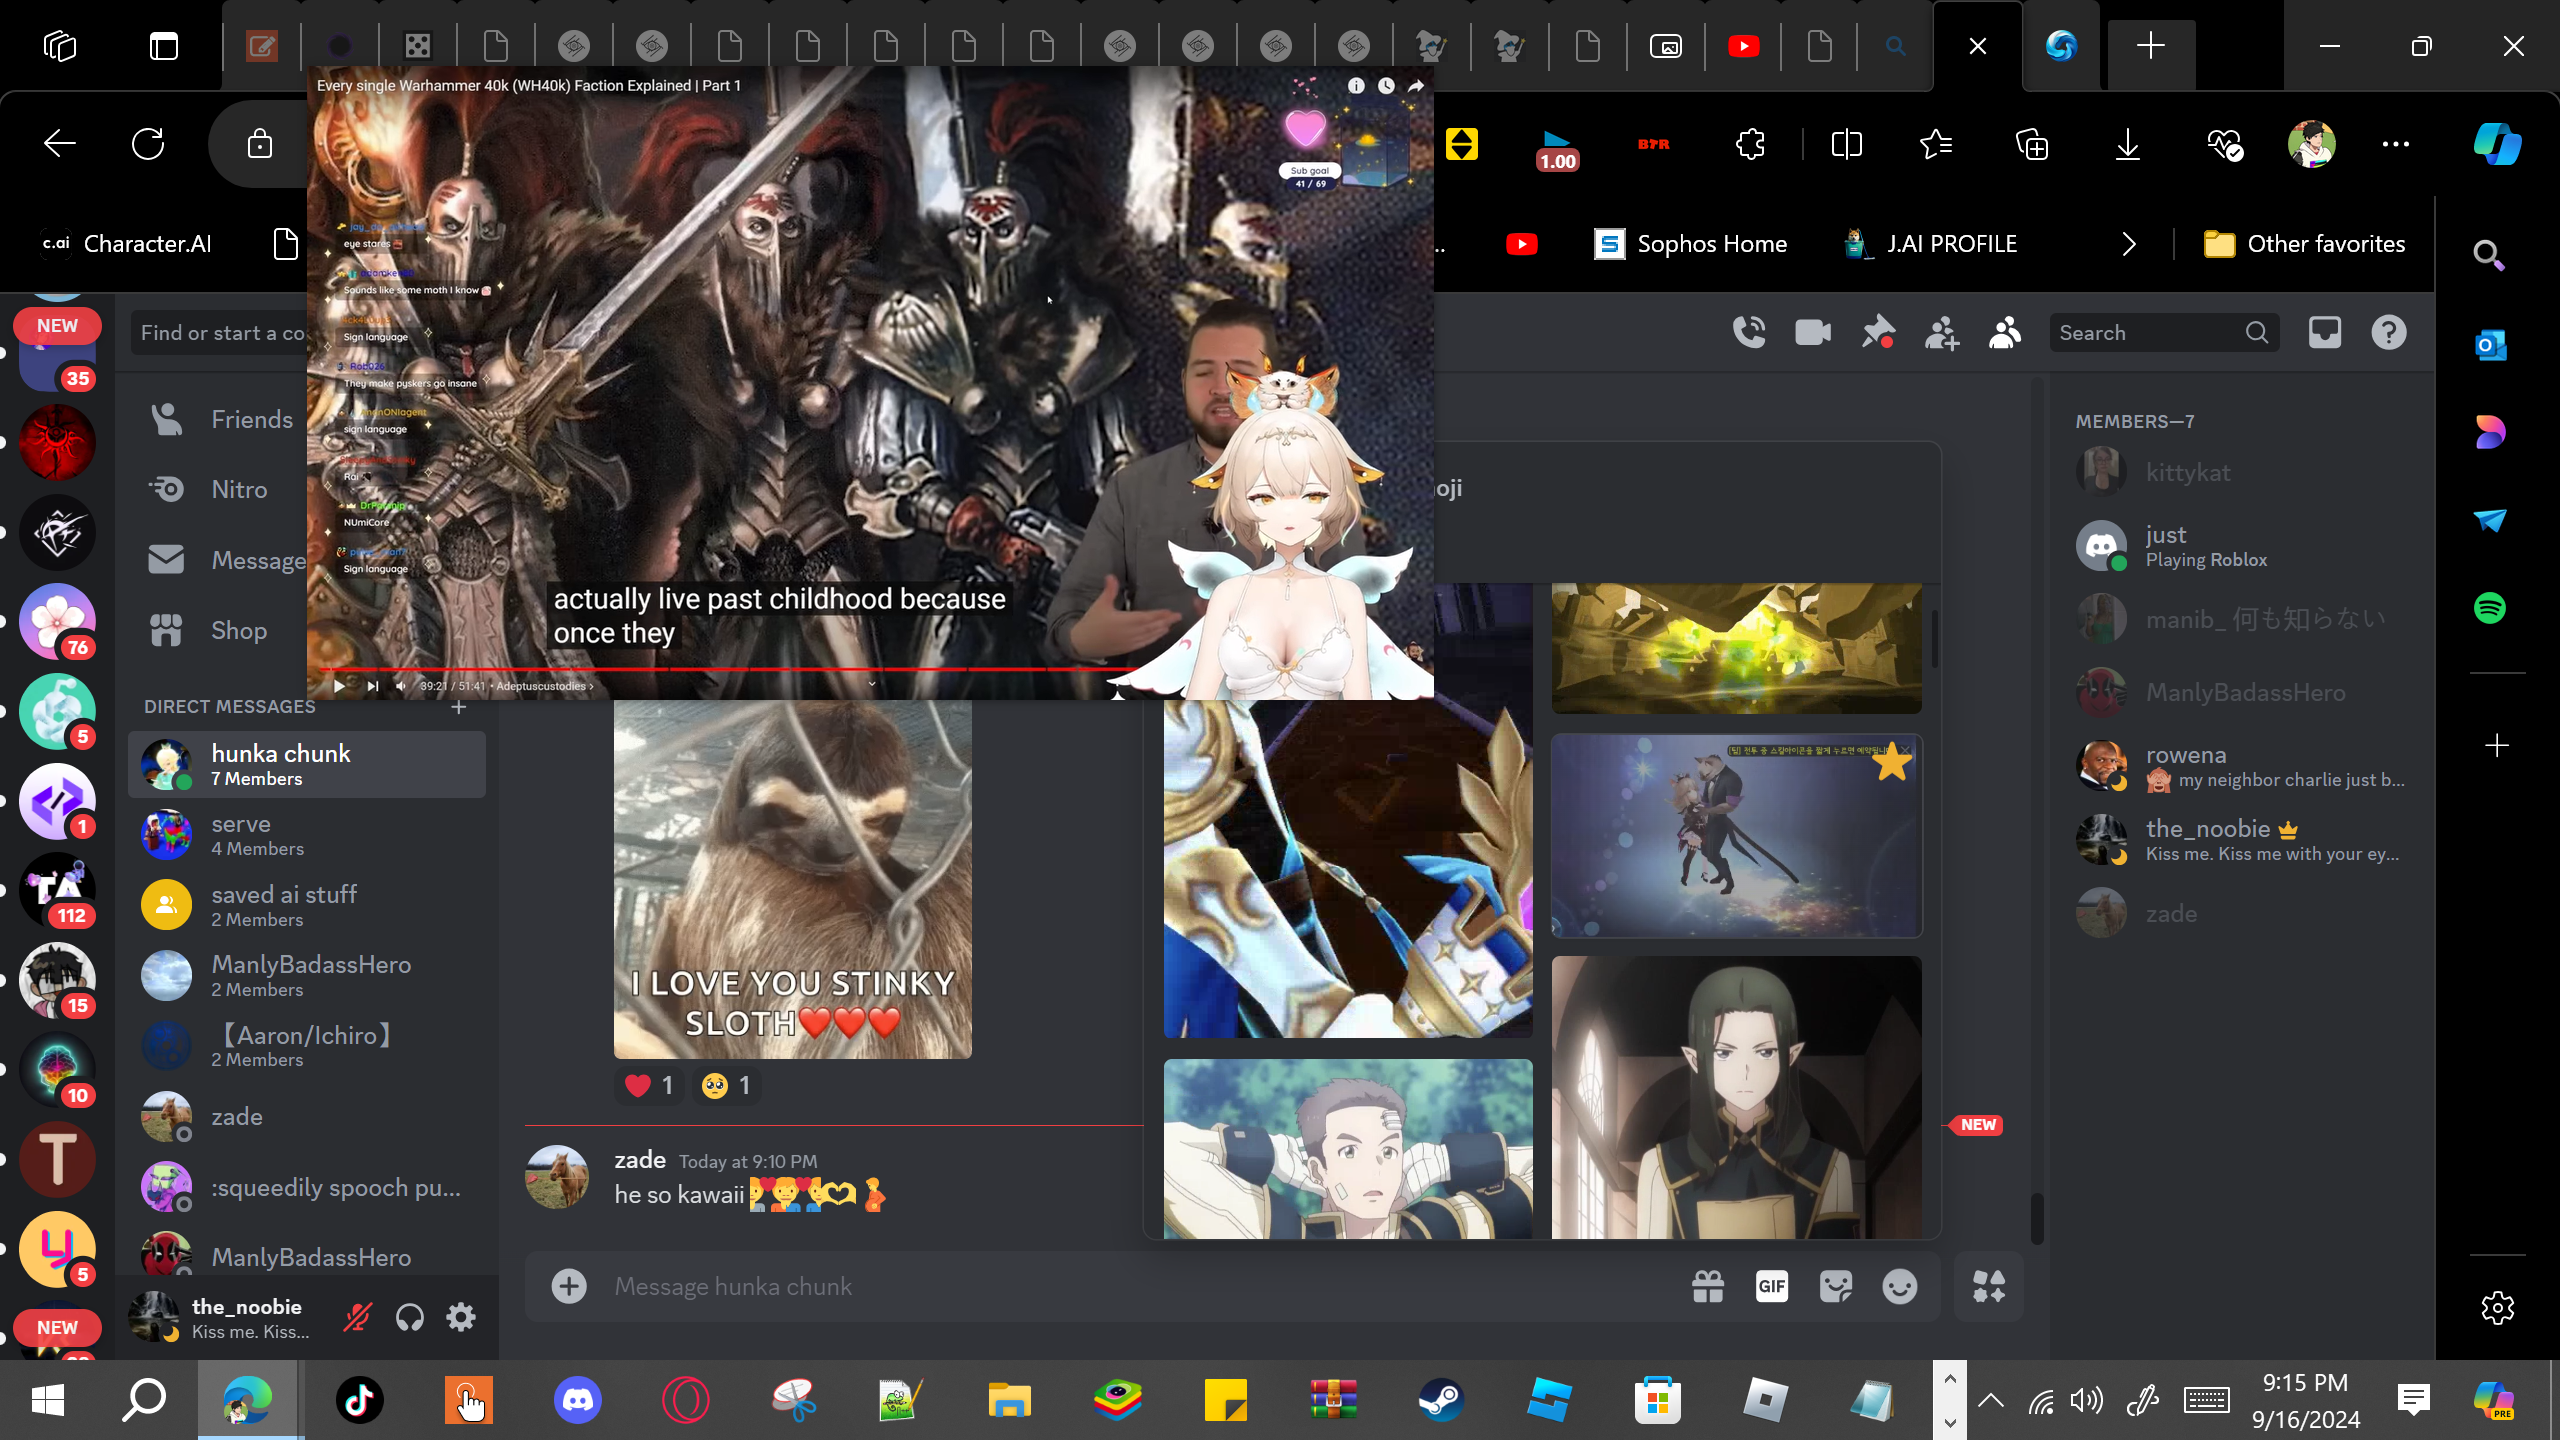Open Message Requests in the sidebar
Image resolution: width=2560 pixels, height=1440 pixels.
[x=220, y=561]
